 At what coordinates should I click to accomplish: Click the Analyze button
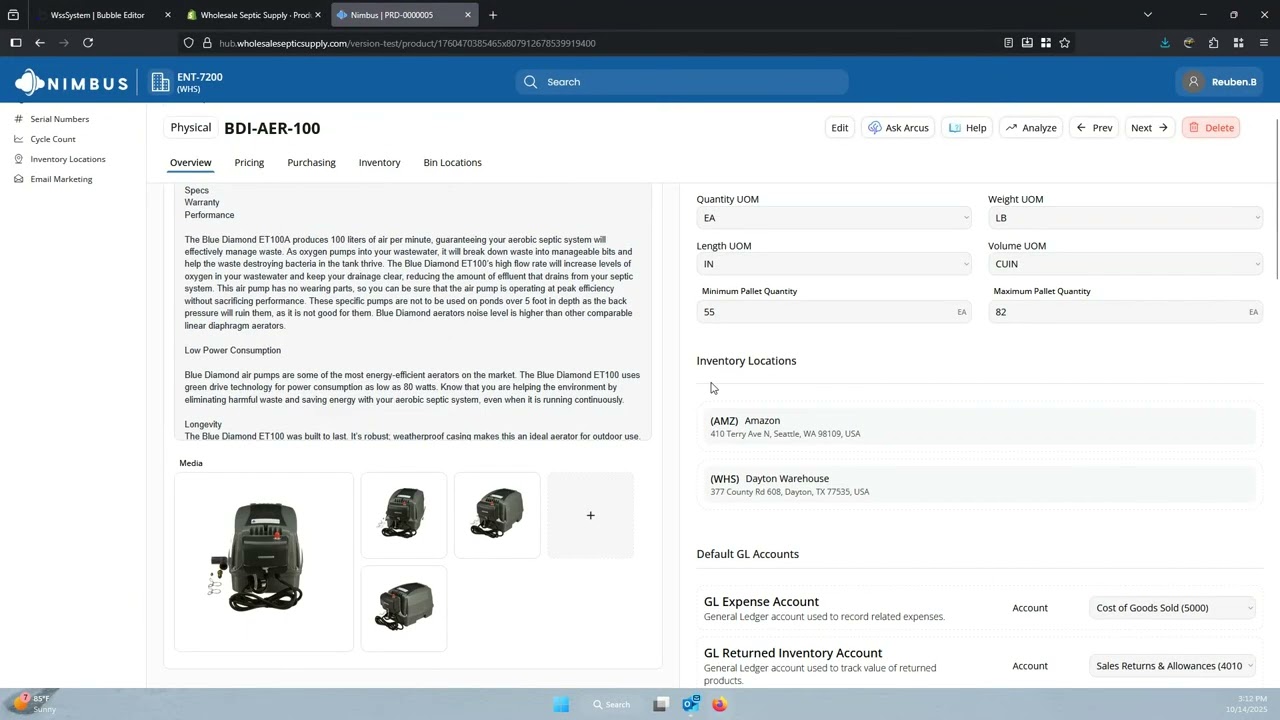[x=1030, y=128]
